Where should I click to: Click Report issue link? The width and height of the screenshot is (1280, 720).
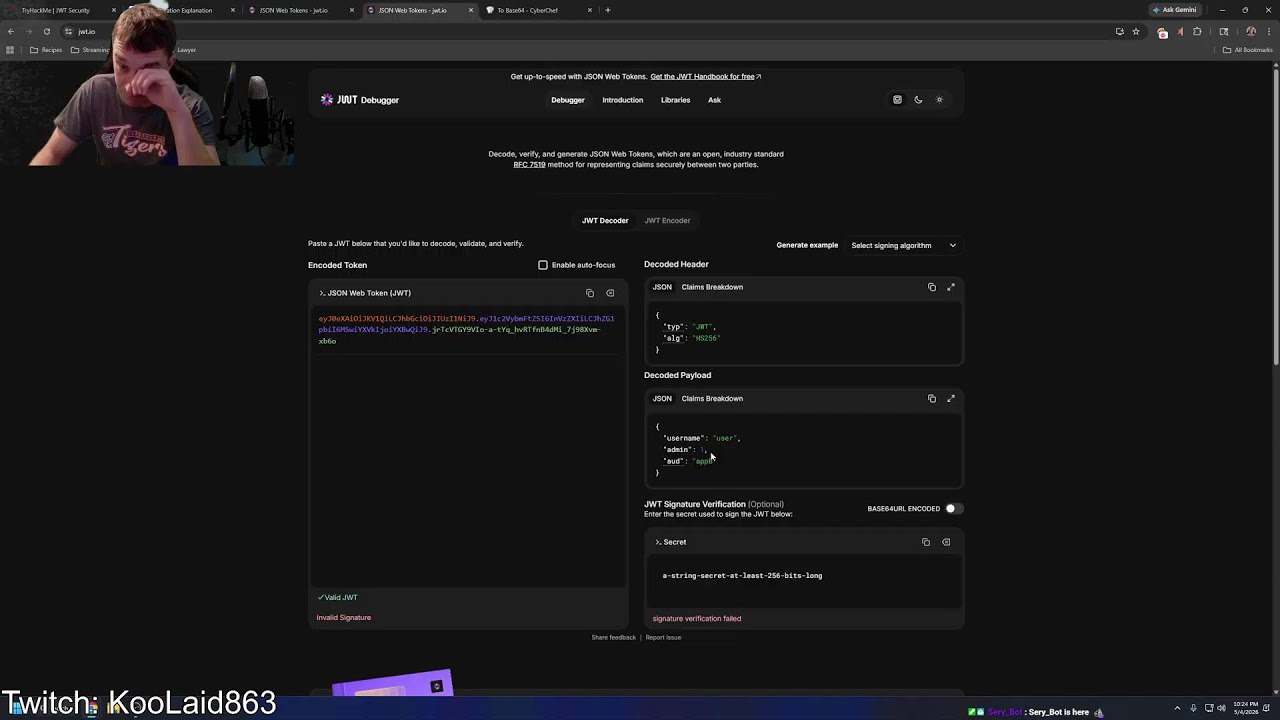tap(663, 637)
